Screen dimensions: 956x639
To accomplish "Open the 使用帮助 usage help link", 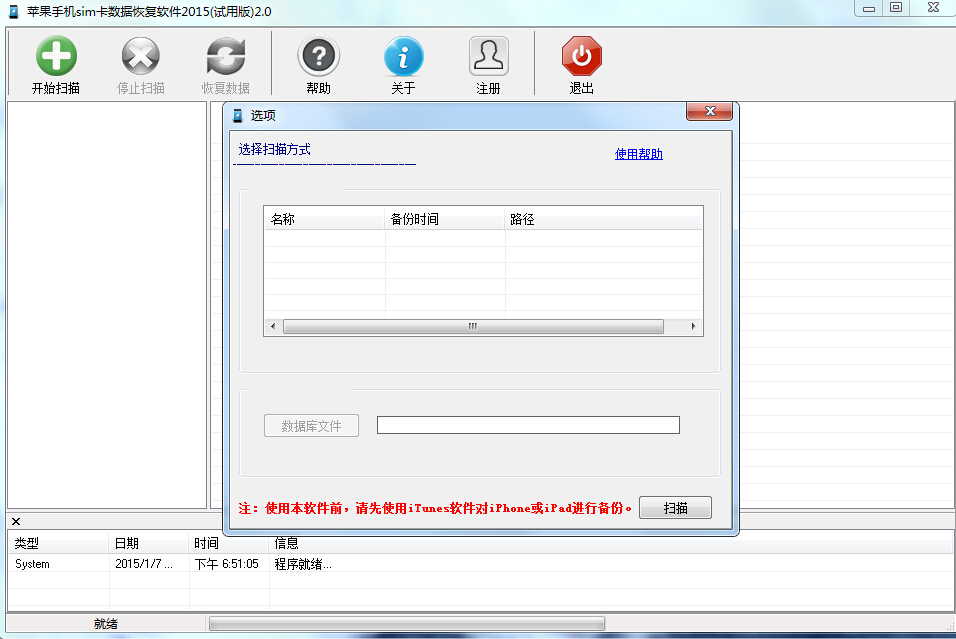I will coord(638,154).
